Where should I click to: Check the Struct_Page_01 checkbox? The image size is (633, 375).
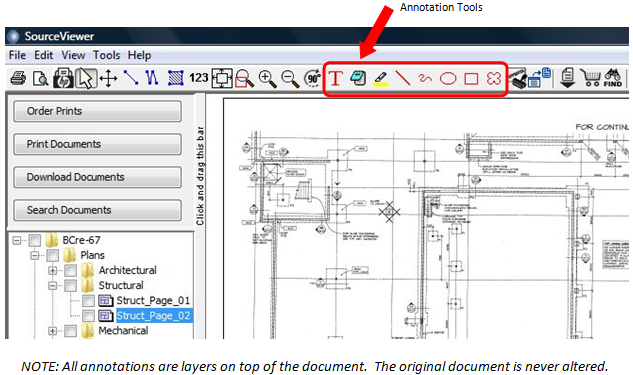coord(88,301)
